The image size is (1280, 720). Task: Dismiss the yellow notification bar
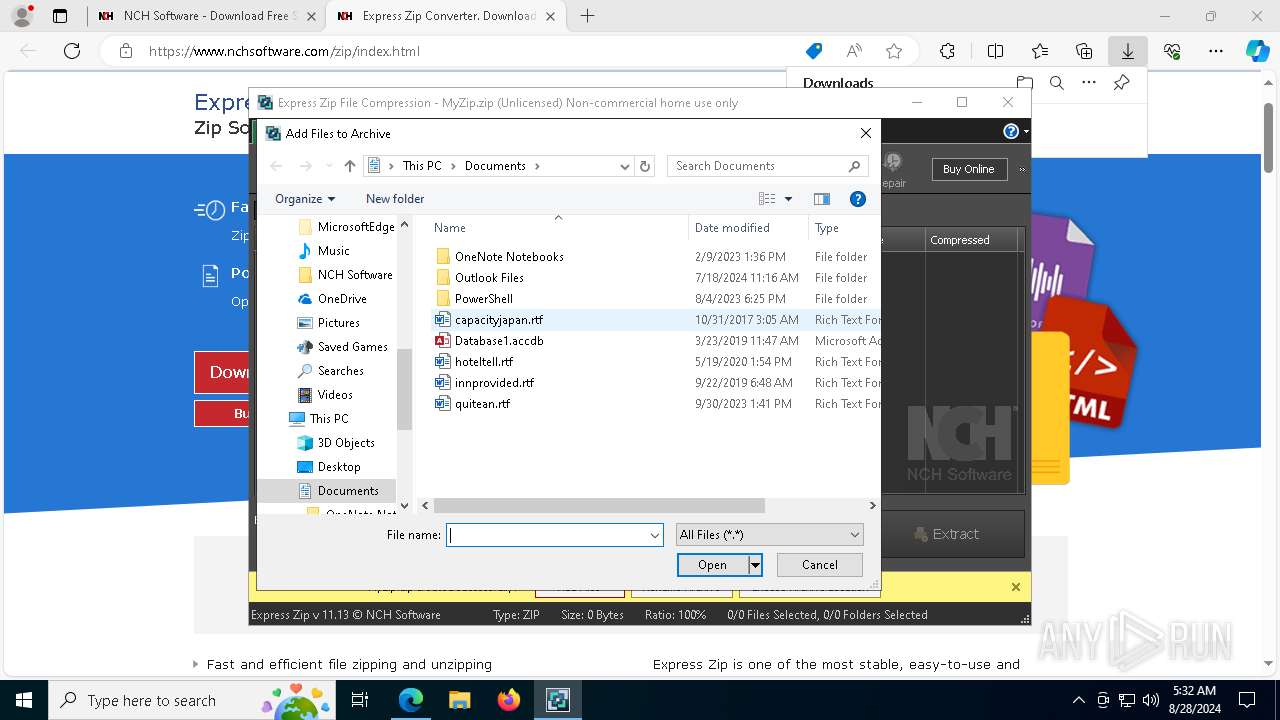click(x=1016, y=587)
